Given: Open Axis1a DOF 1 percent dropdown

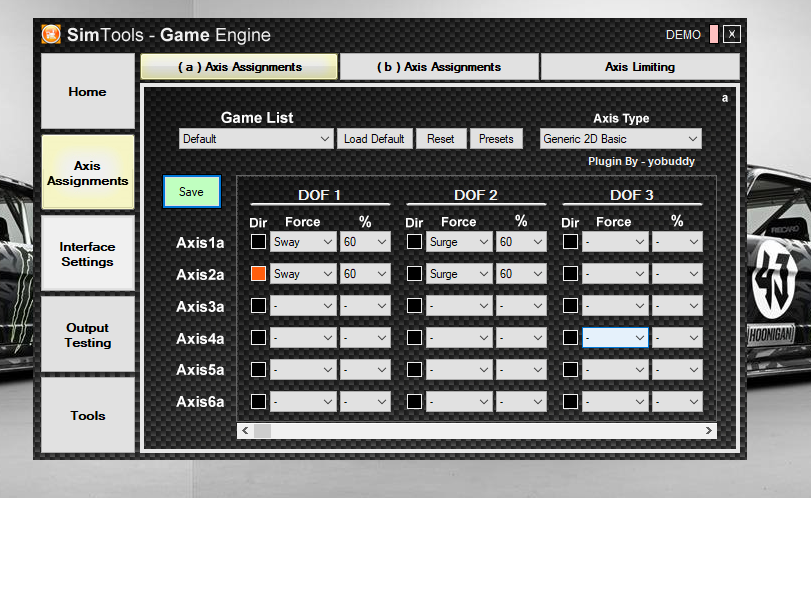Looking at the screenshot, I should 365,242.
